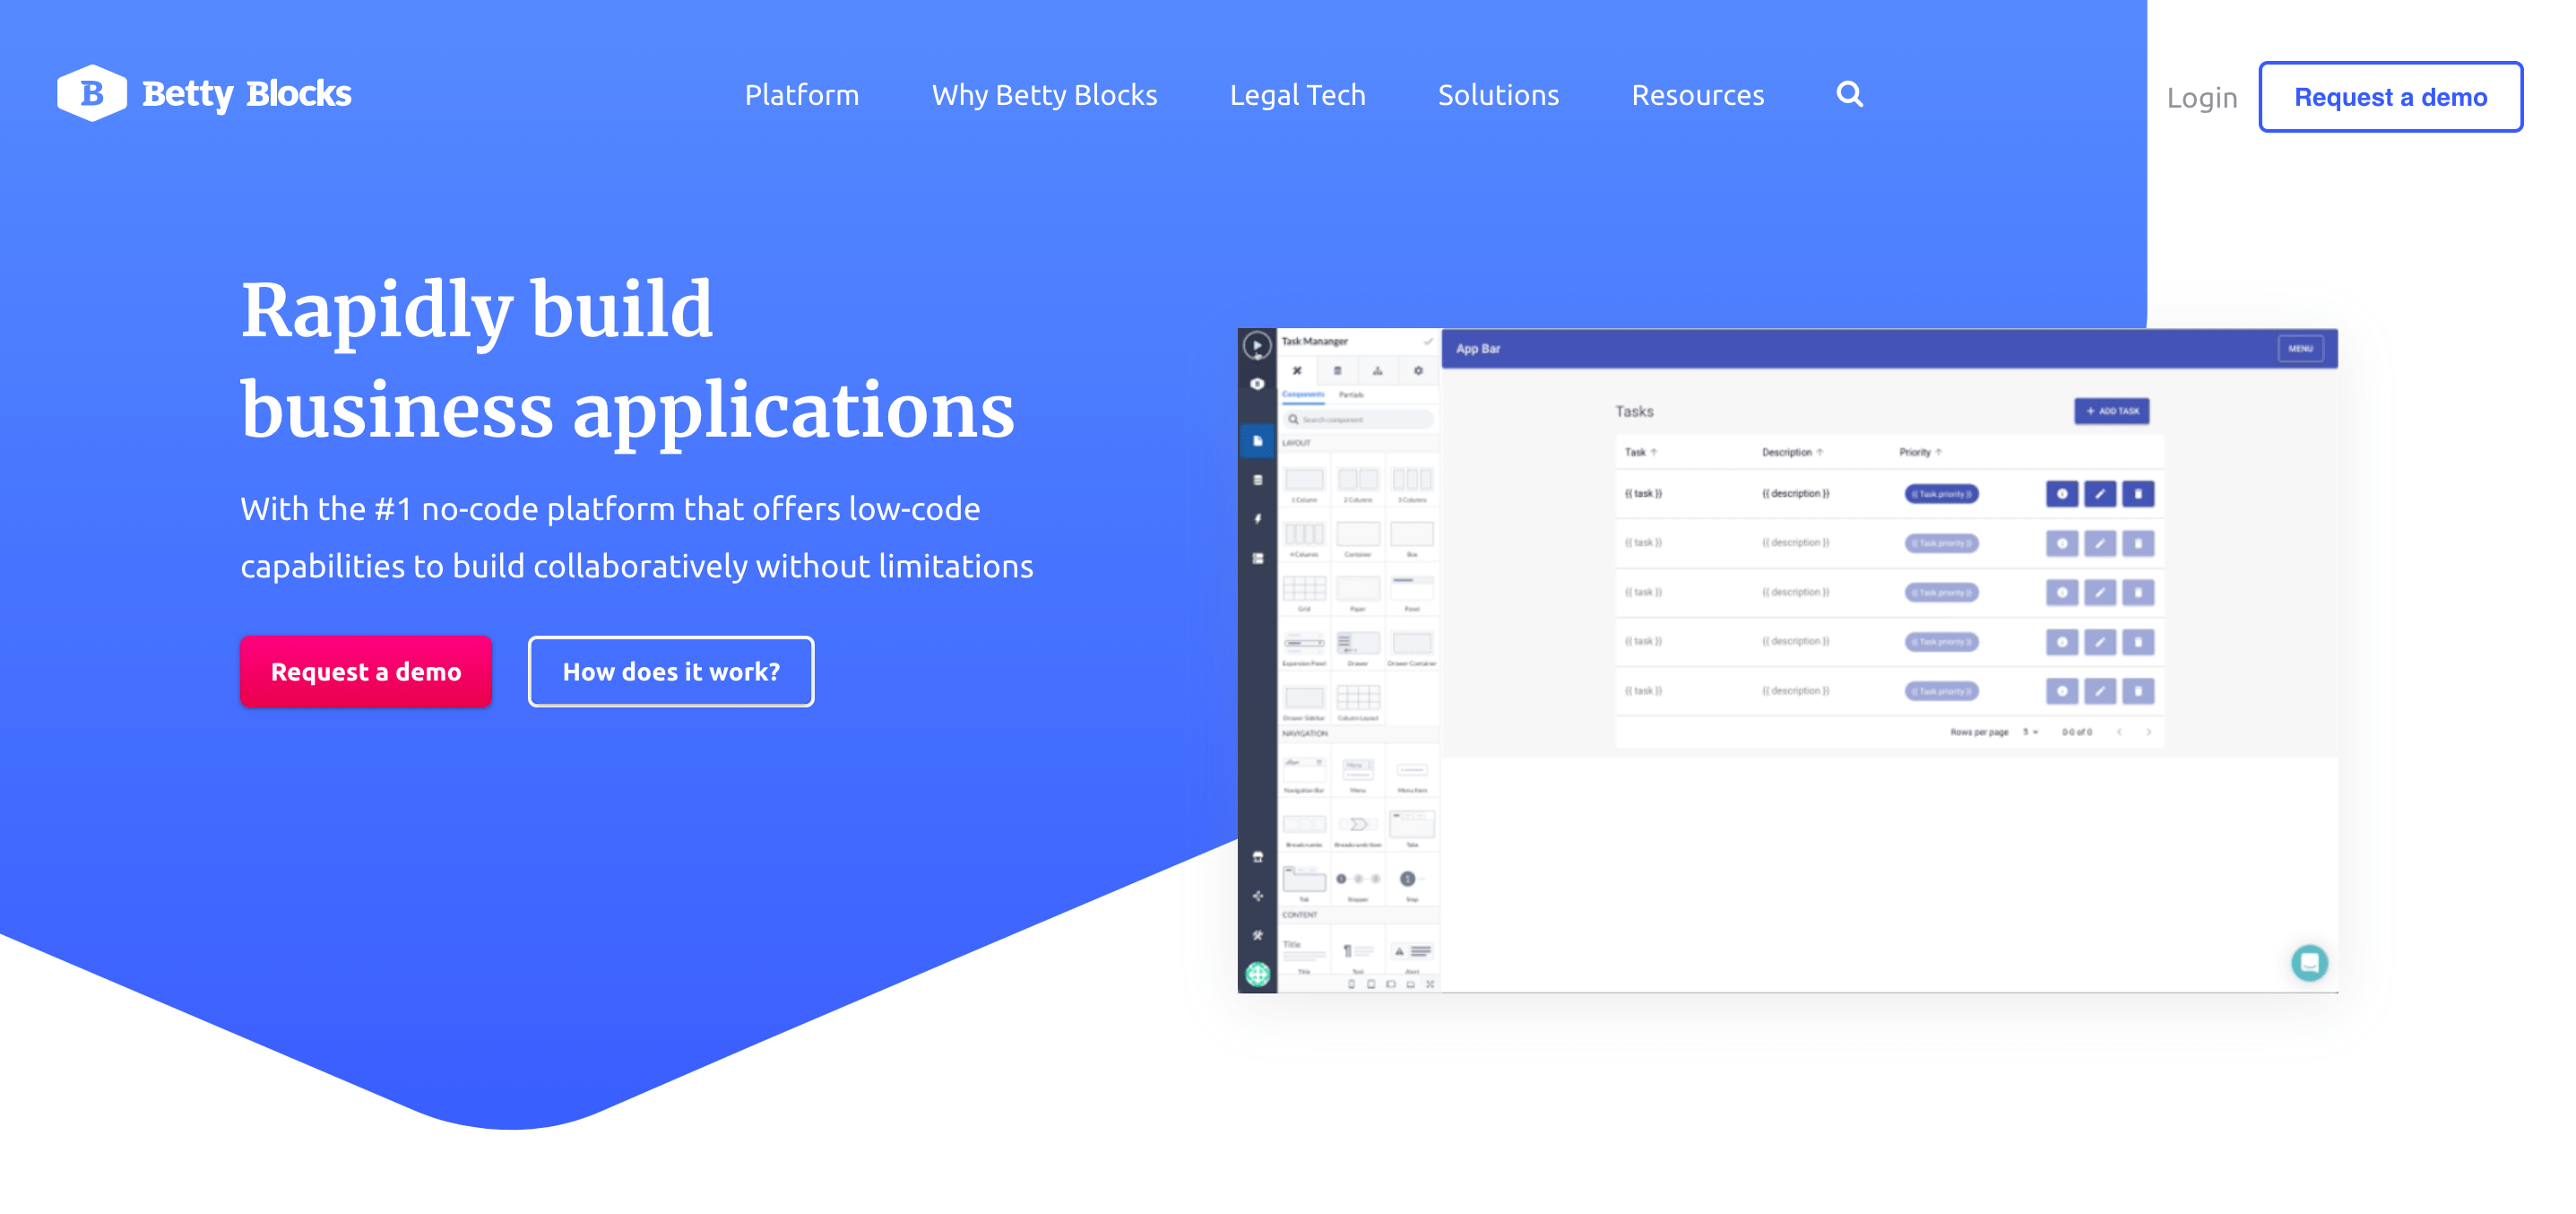This screenshot has height=1214, width=2576.
Task: Open the teal chat bubble widget
Action: coord(2309,962)
